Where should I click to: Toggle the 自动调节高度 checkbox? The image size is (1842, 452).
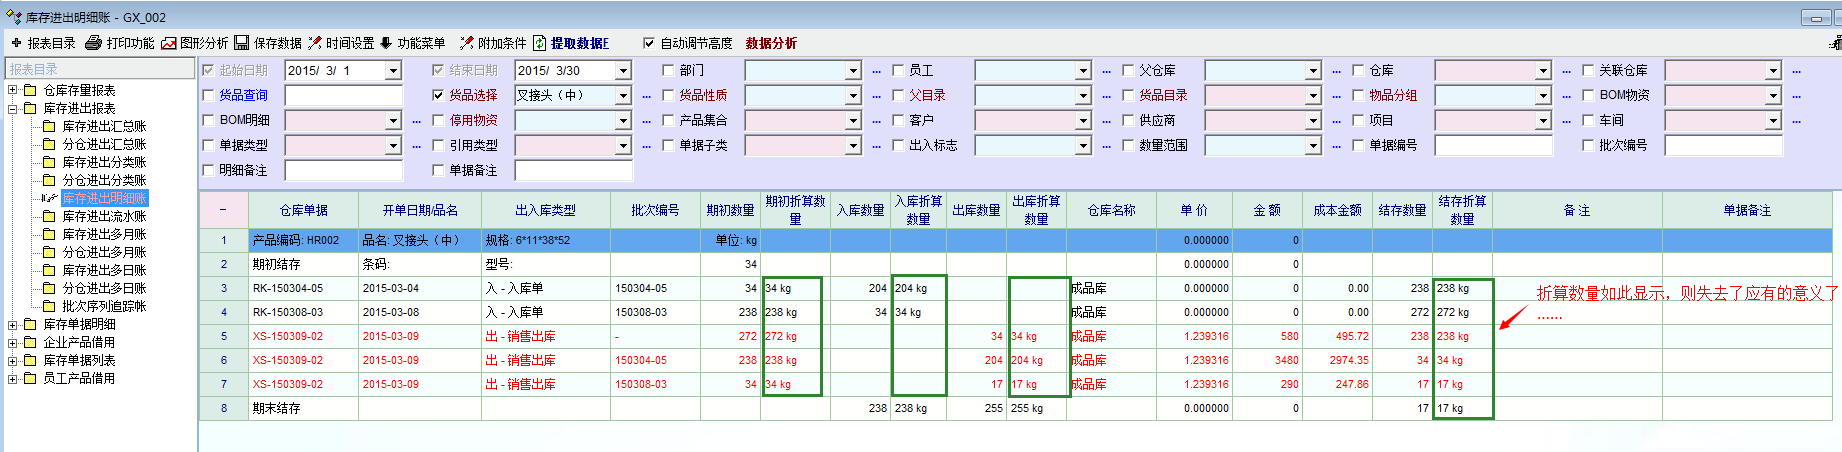649,43
